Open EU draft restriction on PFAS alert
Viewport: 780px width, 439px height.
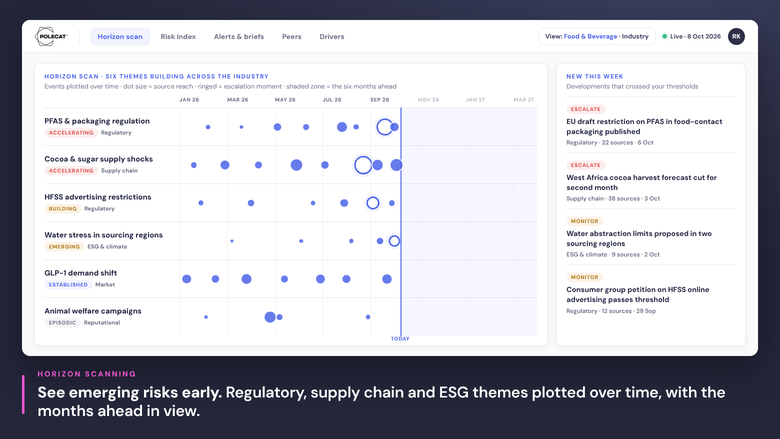644,126
